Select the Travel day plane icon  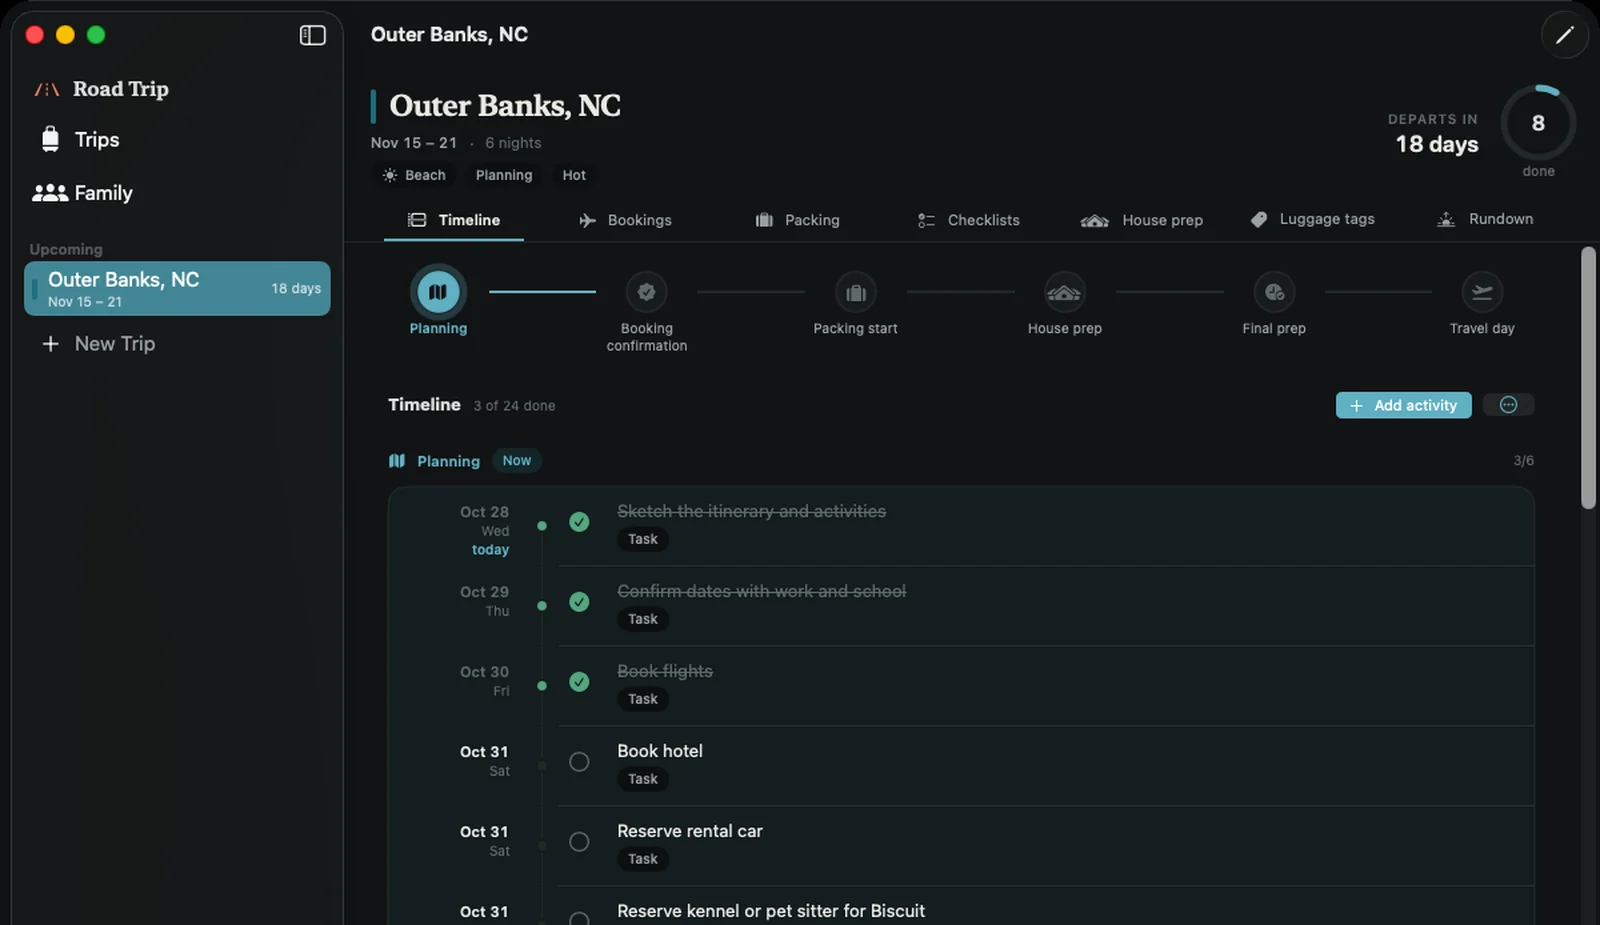click(1482, 292)
